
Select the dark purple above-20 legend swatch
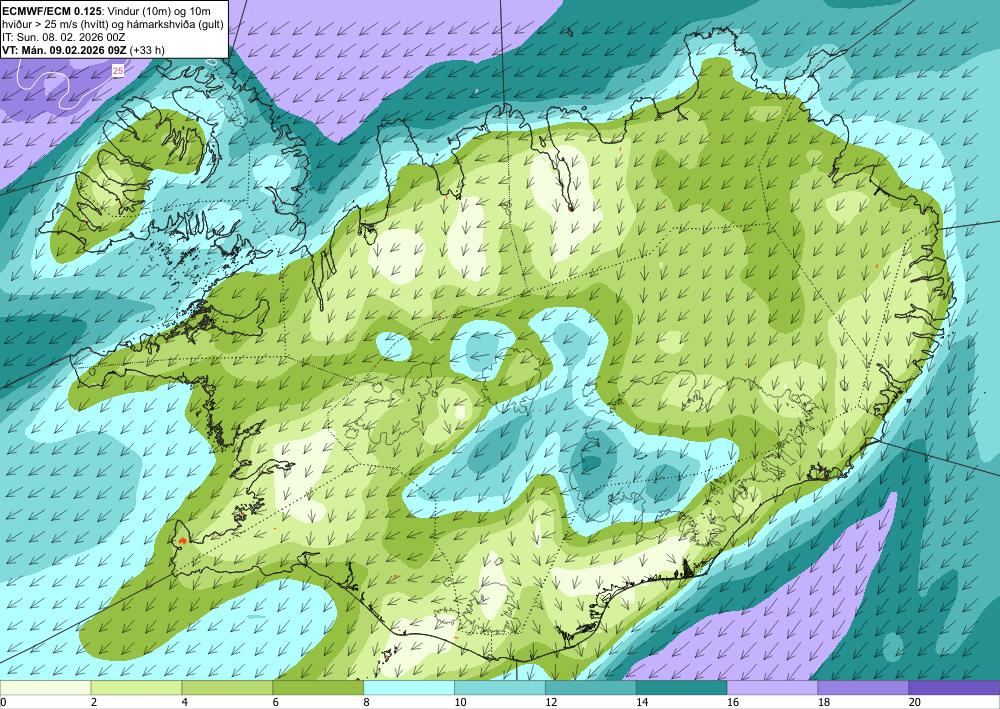(x=954, y=688)
